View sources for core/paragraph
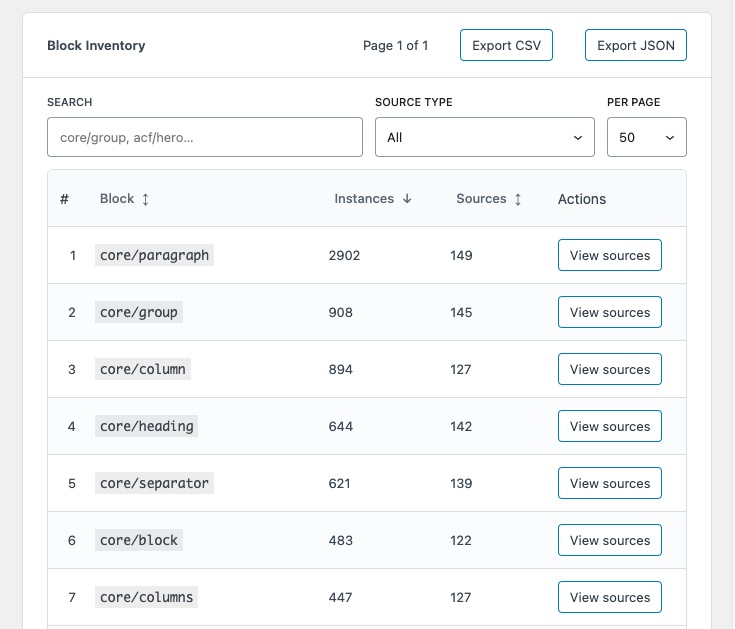The width and height of the screenshot is (735, 629). pos(609,255)
